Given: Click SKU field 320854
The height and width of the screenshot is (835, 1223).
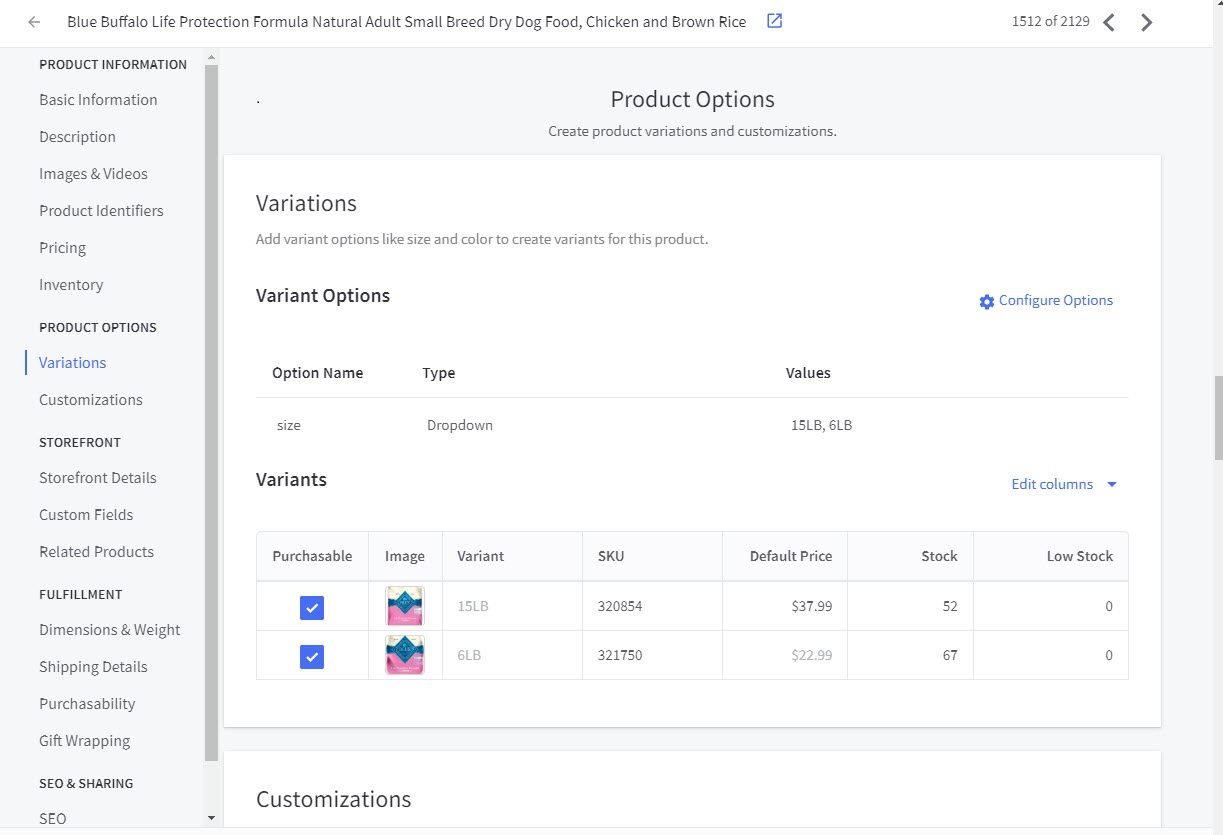Looking at the screenshot, I should (x=652, y=606).
